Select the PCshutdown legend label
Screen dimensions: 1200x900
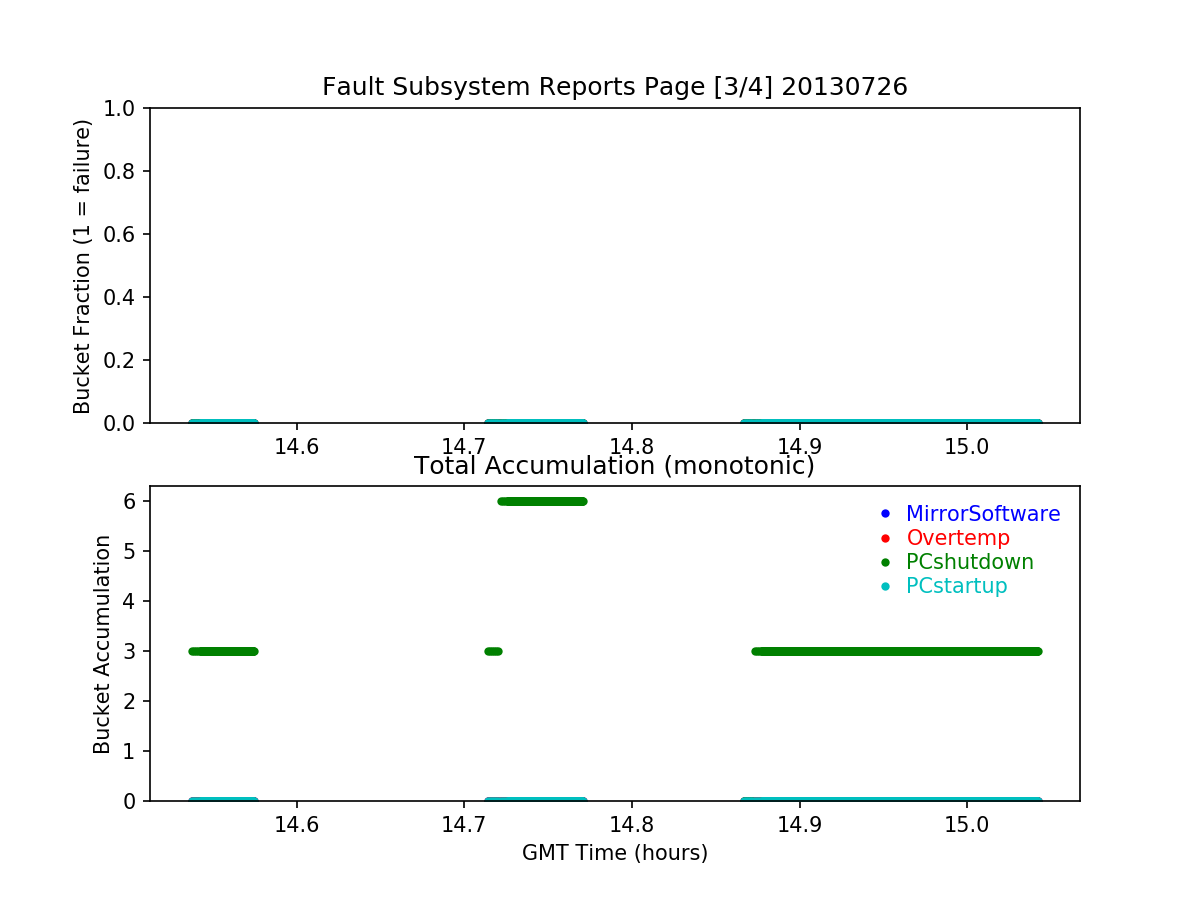point(969,562)
